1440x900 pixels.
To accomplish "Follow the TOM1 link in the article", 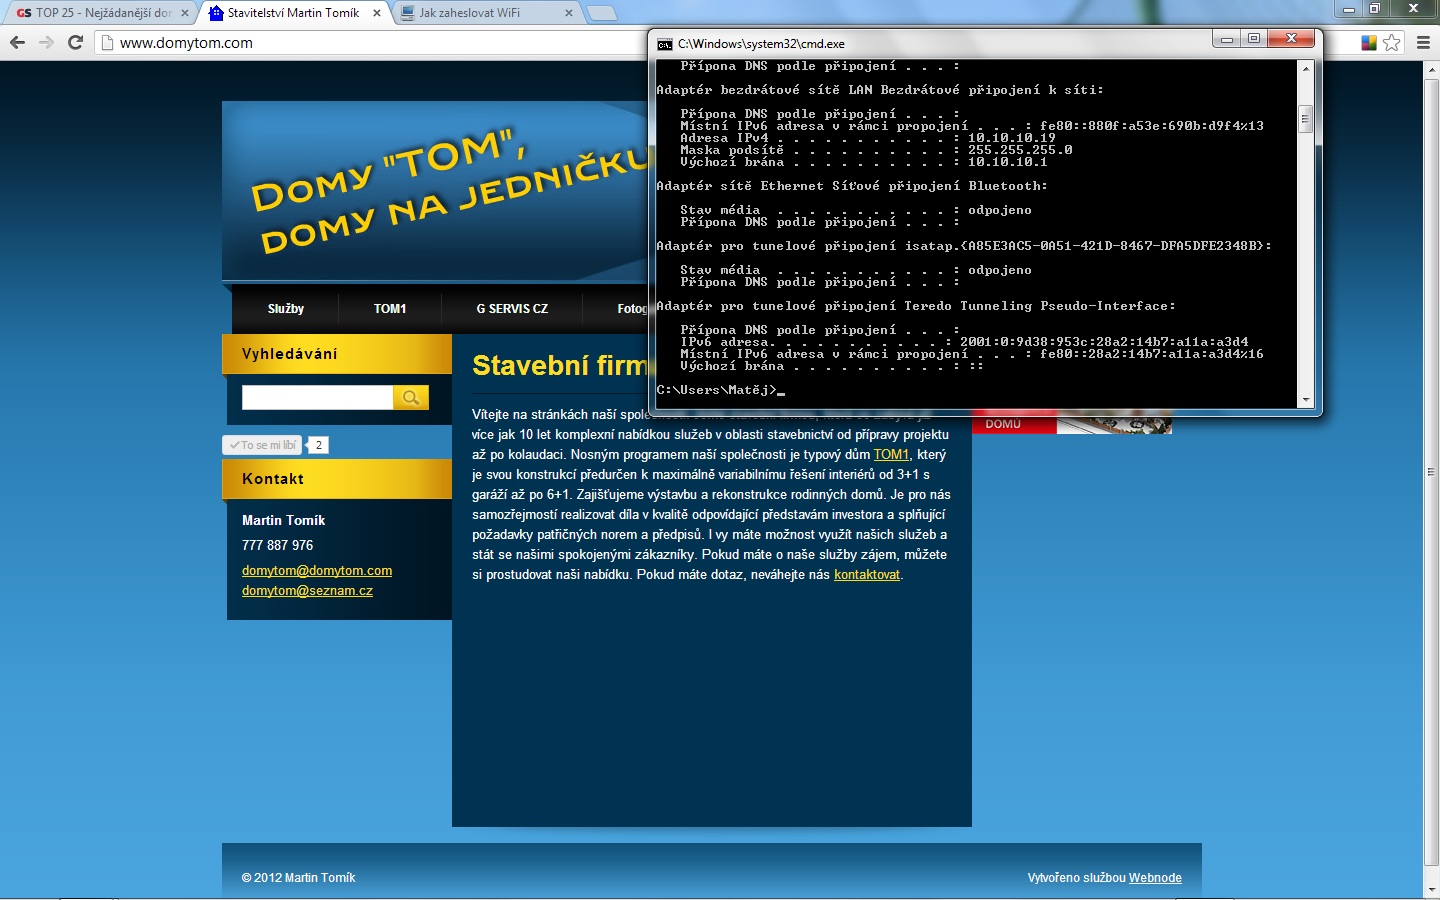I will coord(891,455).
